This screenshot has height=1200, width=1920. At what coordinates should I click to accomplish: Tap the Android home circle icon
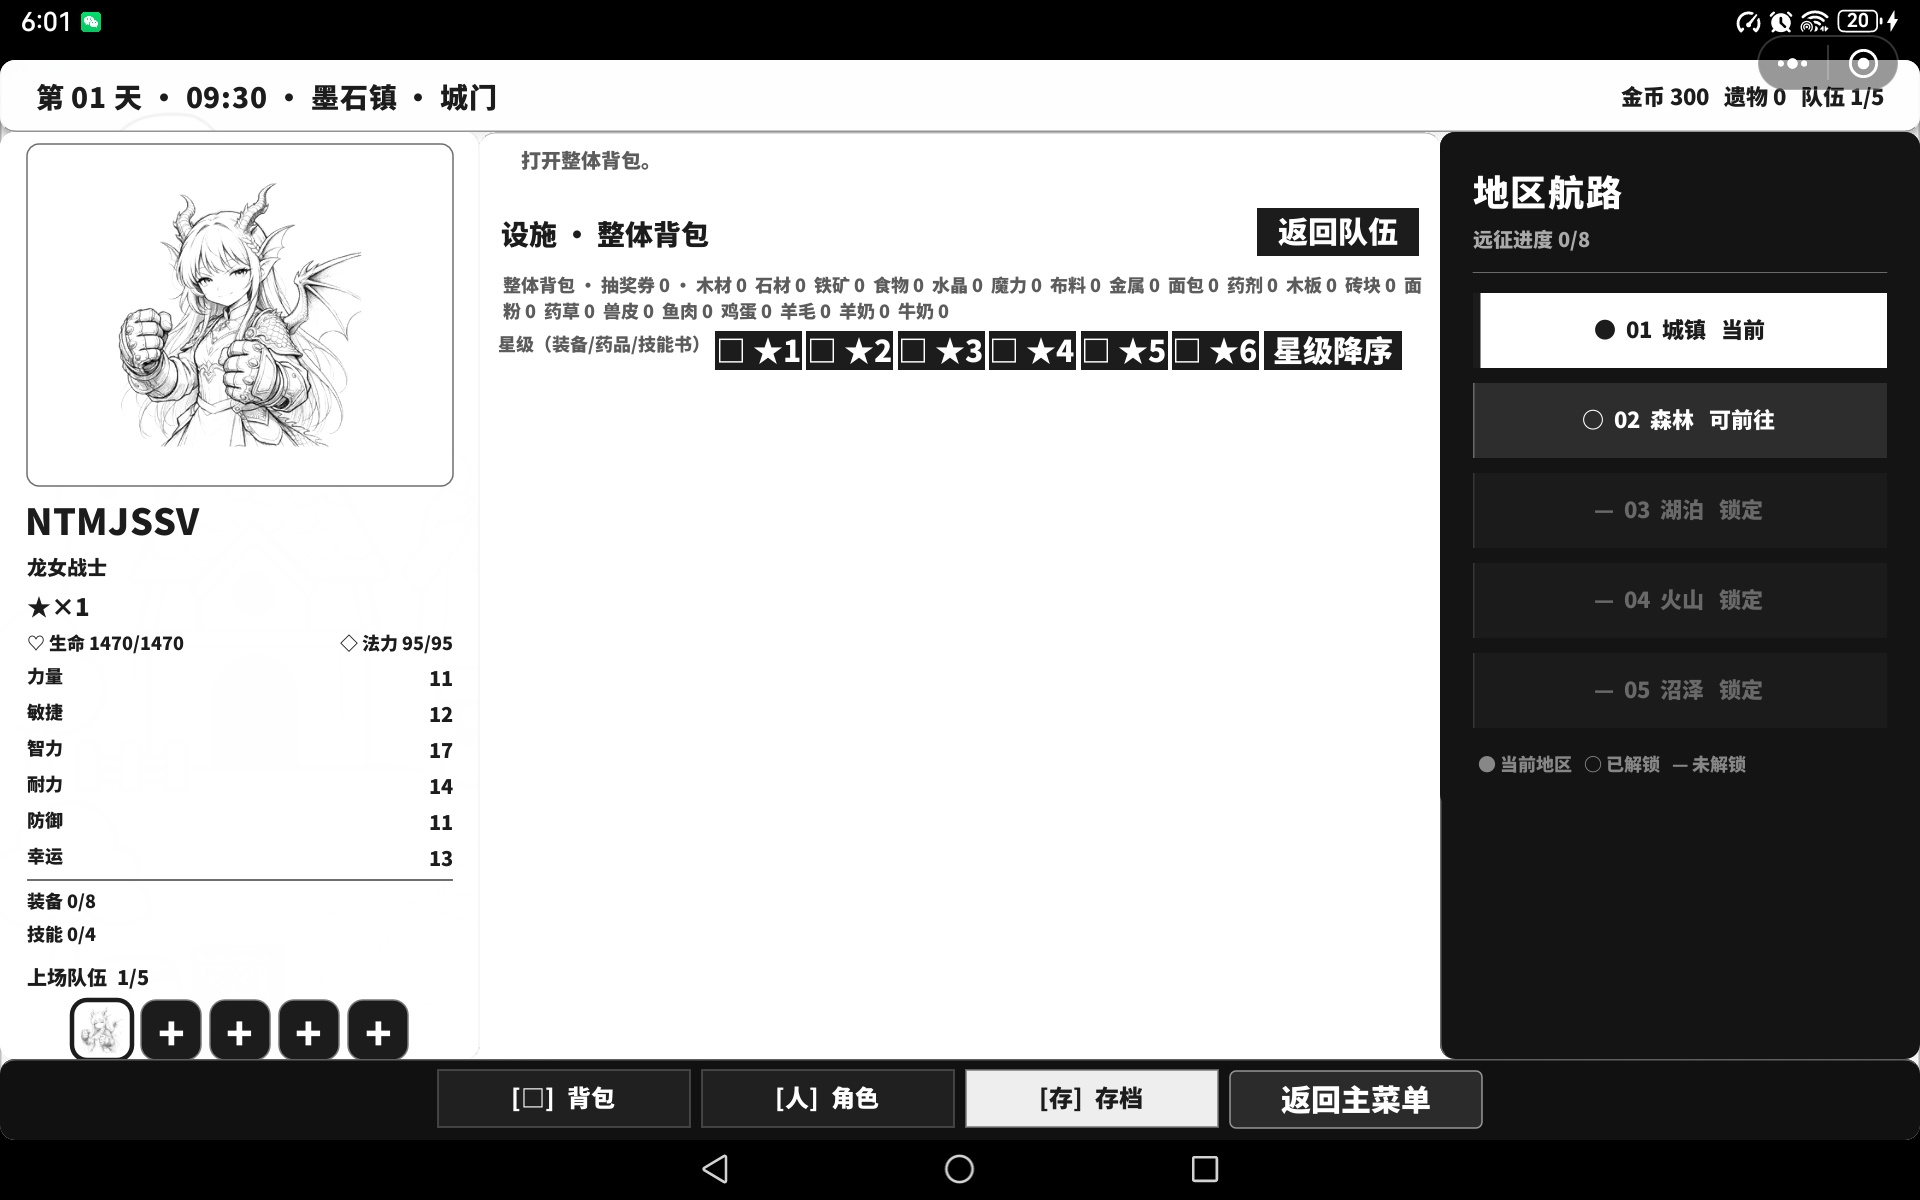pyautogui.click(x=959, y=1169)
